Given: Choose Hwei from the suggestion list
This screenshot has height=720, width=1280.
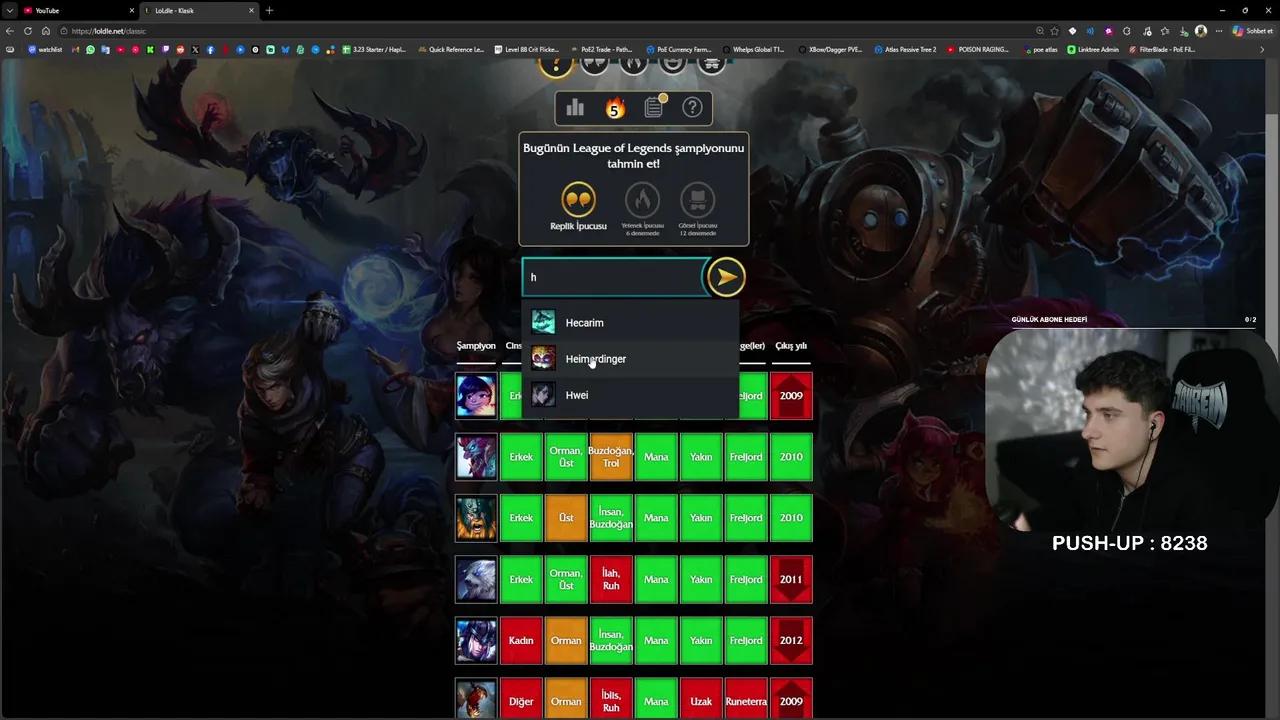Looking at the screenshot, I should click(x=630, y=395).
